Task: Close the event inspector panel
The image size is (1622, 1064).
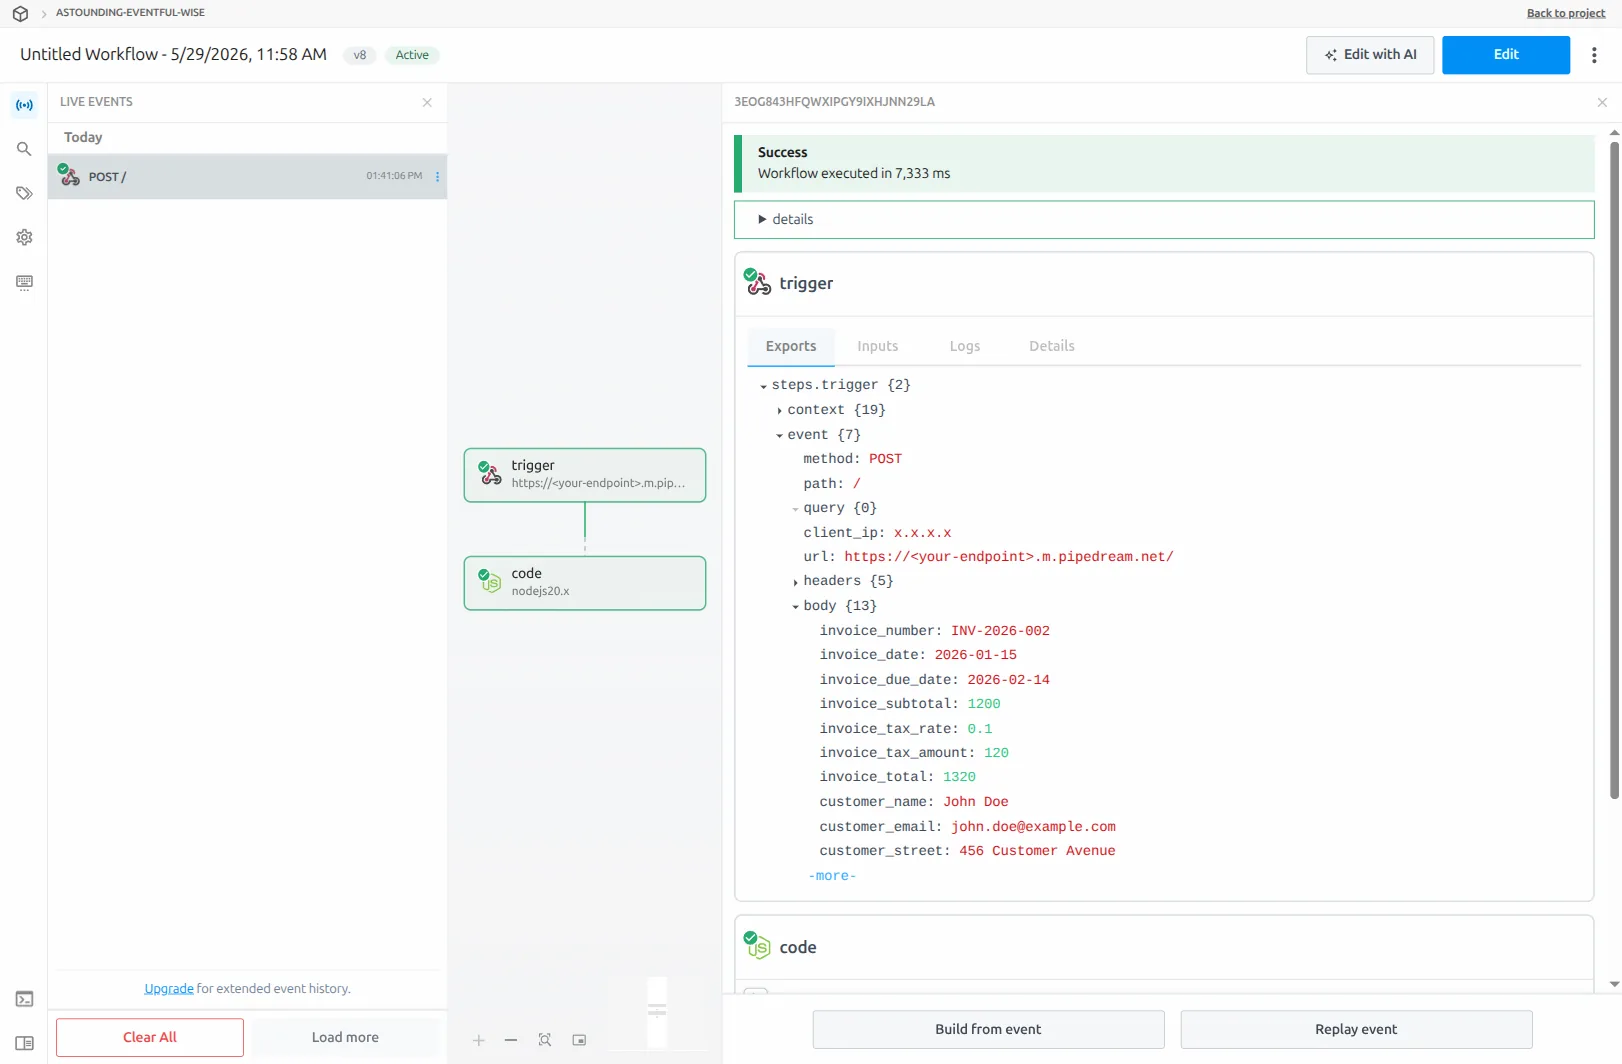Action: [1602, 102]
